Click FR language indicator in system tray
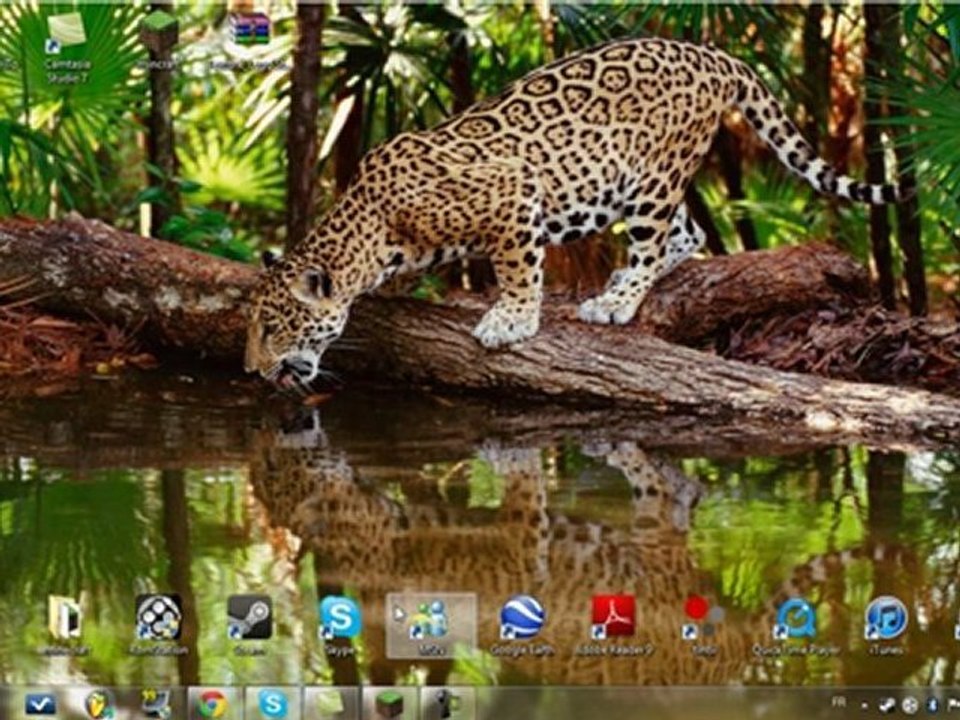 point(838,701)
